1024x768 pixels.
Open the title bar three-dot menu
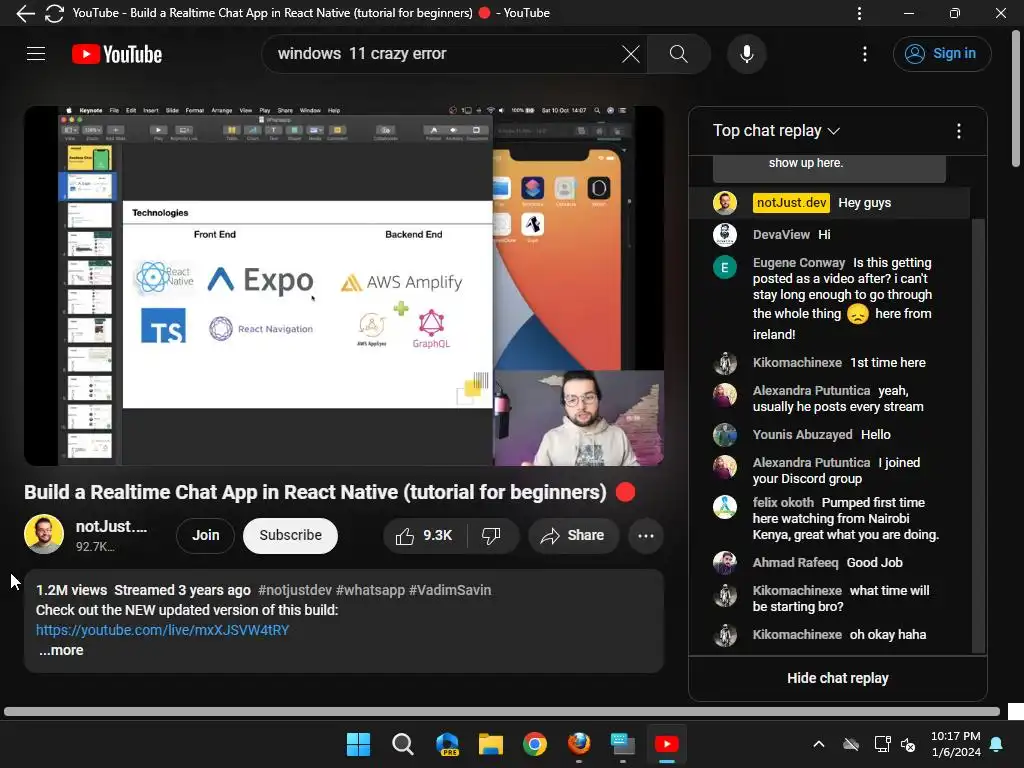pos(859,13)
